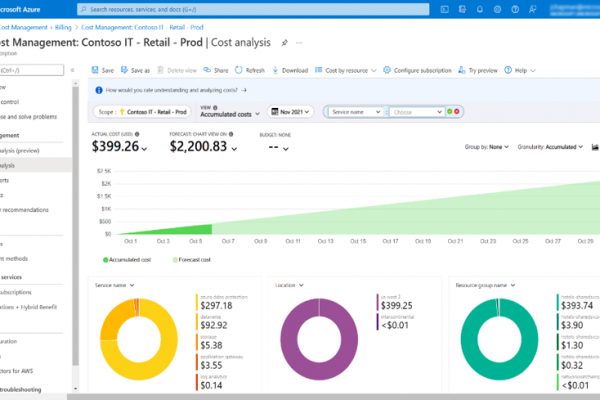Click the azure ddos protection $297.18 entry
The image size is (600, 400).
point(222,302)
